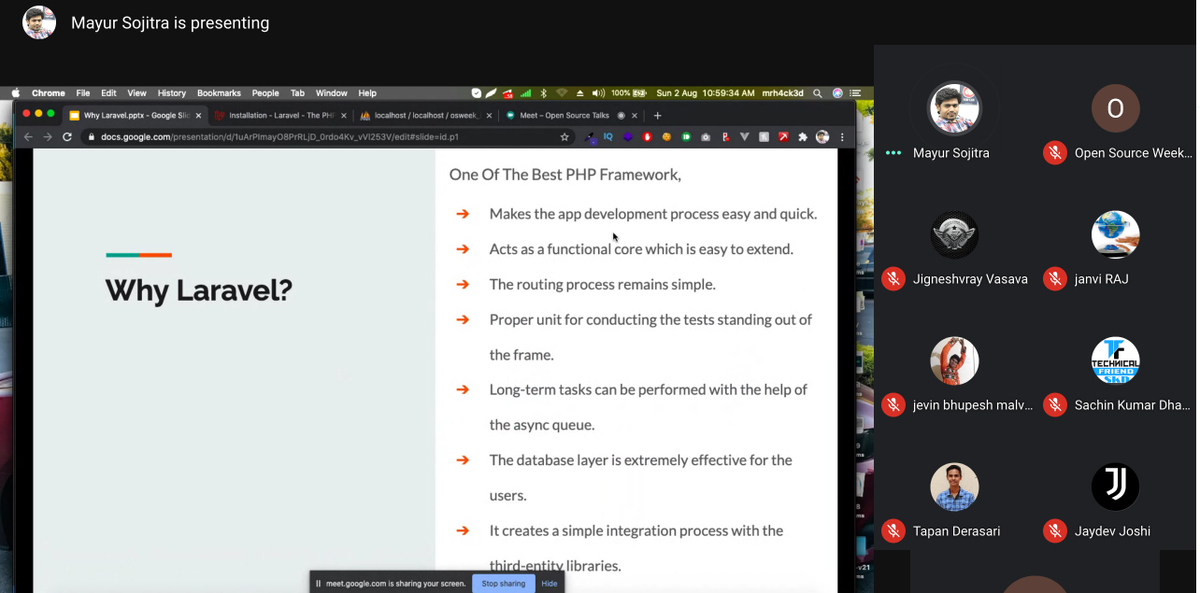The image size is (1200, 593).
Task: Click the speaking indicator dots beside Mayur Sojitra
Action: tap(893, 153)
